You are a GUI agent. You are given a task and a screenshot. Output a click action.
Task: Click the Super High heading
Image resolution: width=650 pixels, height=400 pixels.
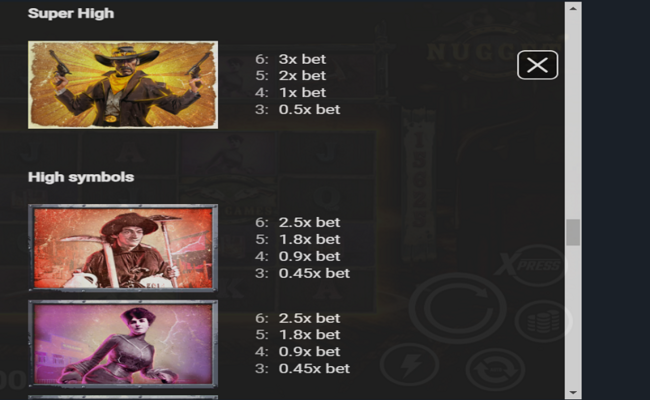coord(71,13)
